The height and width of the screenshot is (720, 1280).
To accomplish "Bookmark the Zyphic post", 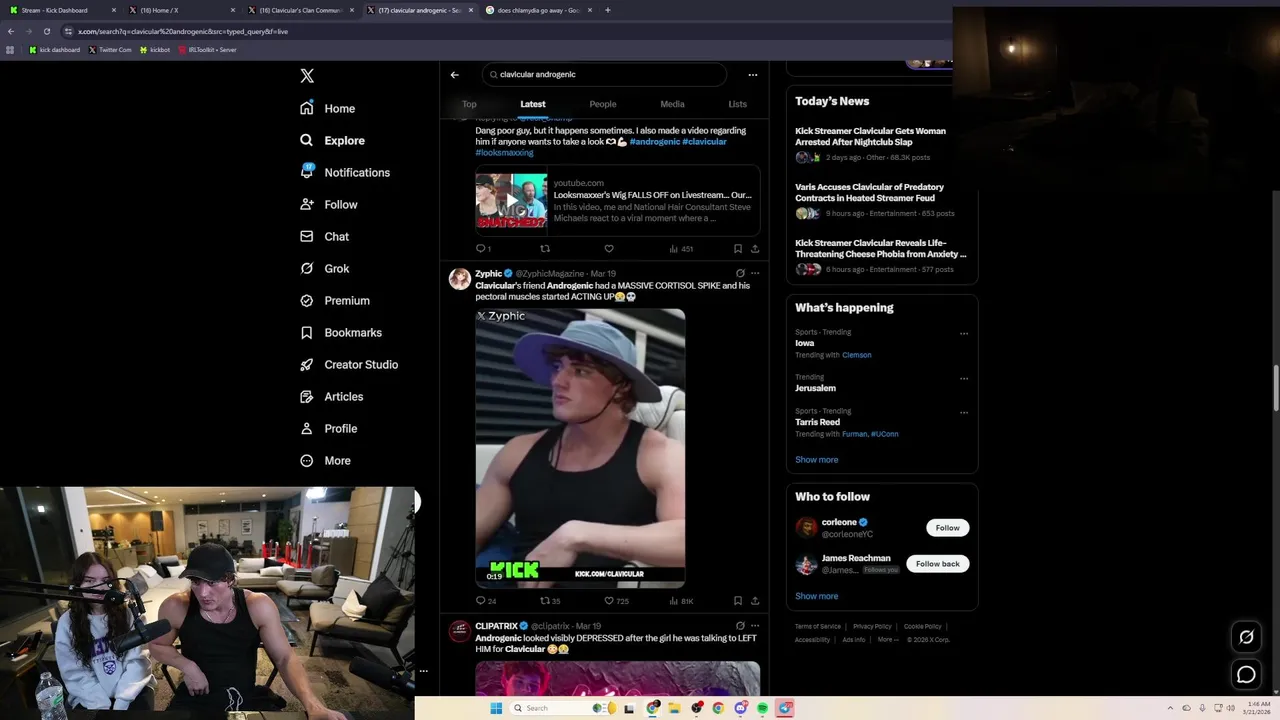I will pos(738,601).
